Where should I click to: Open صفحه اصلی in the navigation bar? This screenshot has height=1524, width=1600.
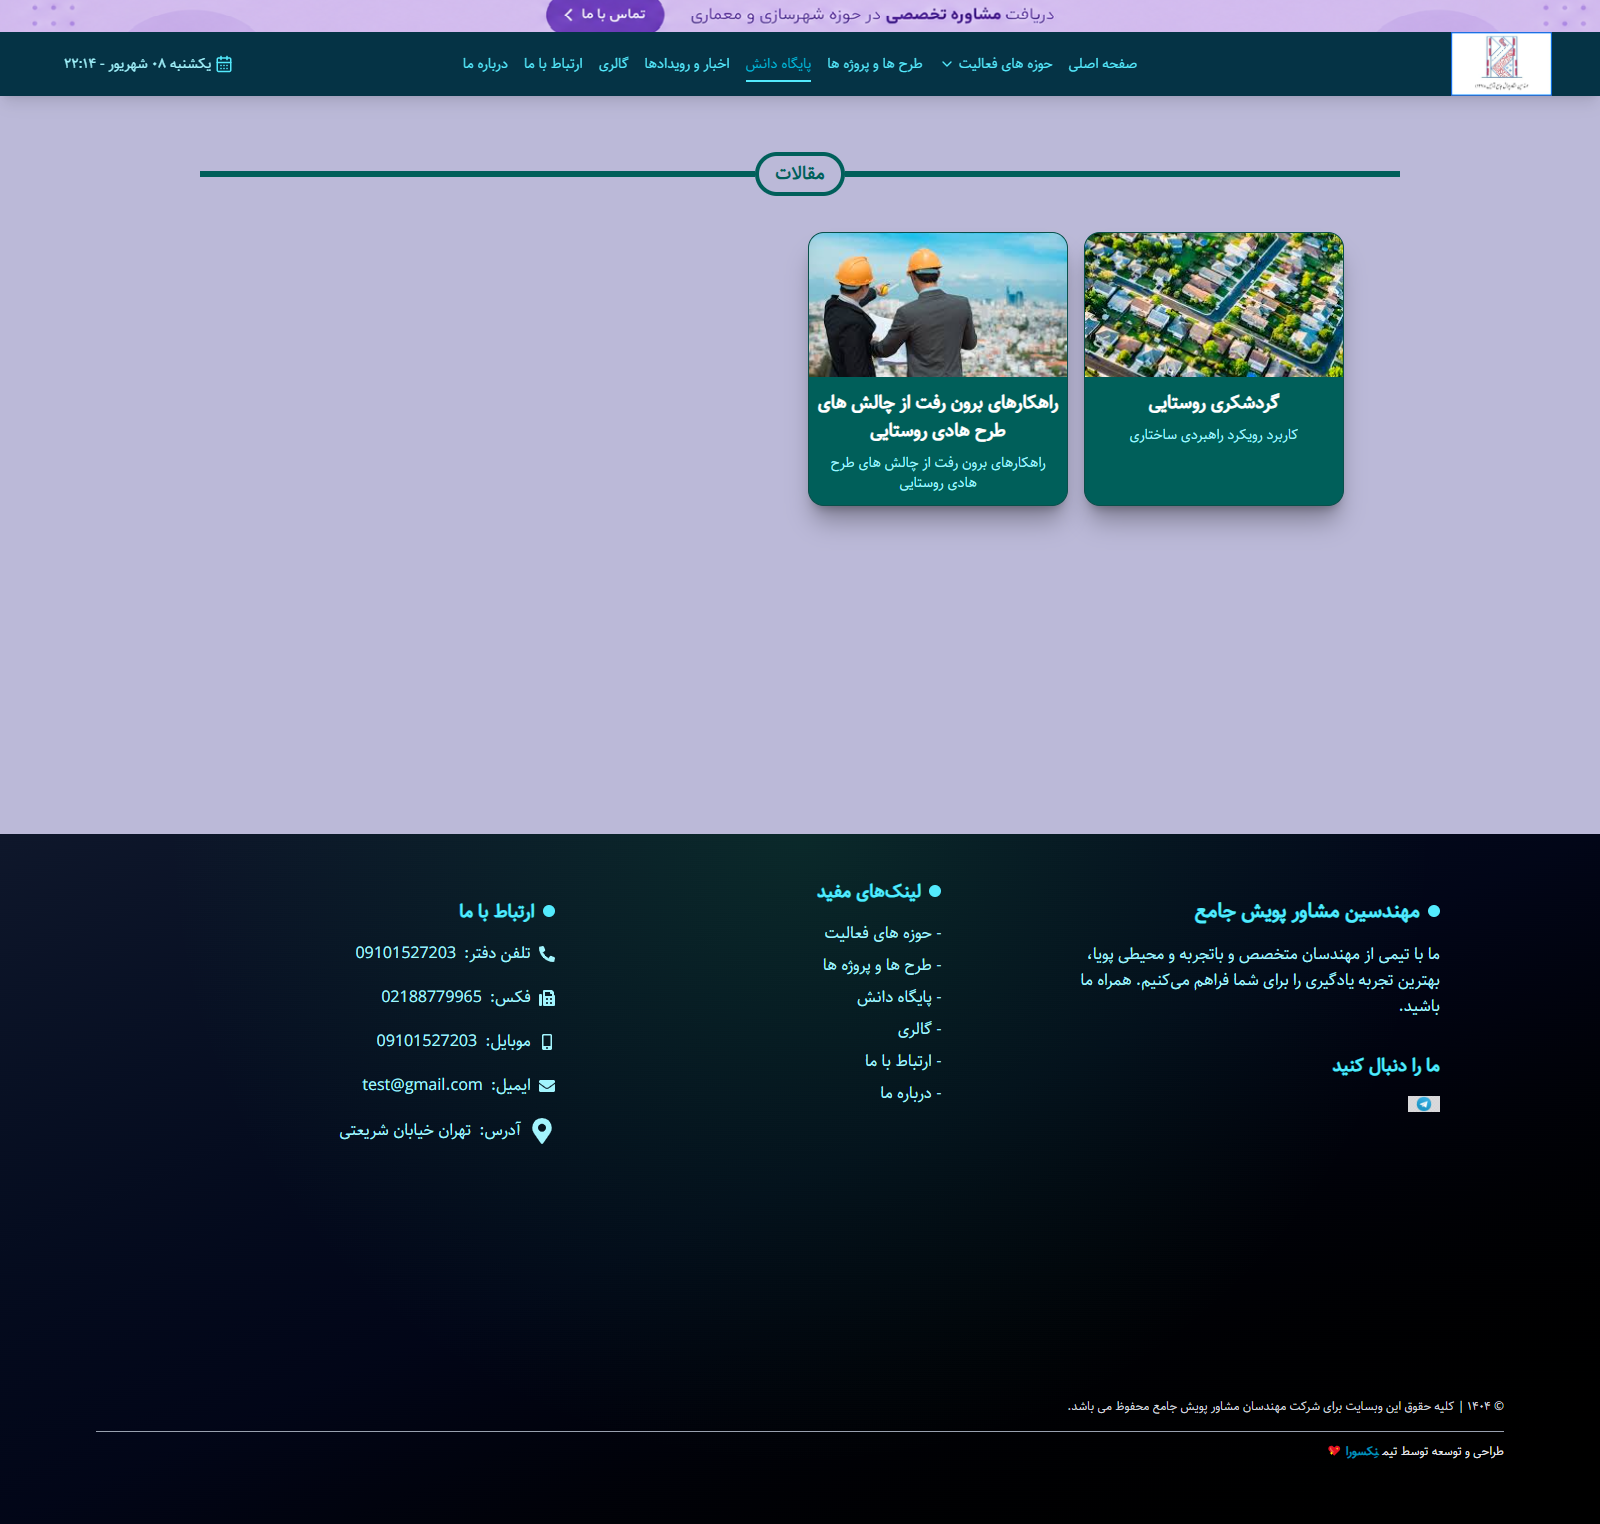click(1102, 64)
